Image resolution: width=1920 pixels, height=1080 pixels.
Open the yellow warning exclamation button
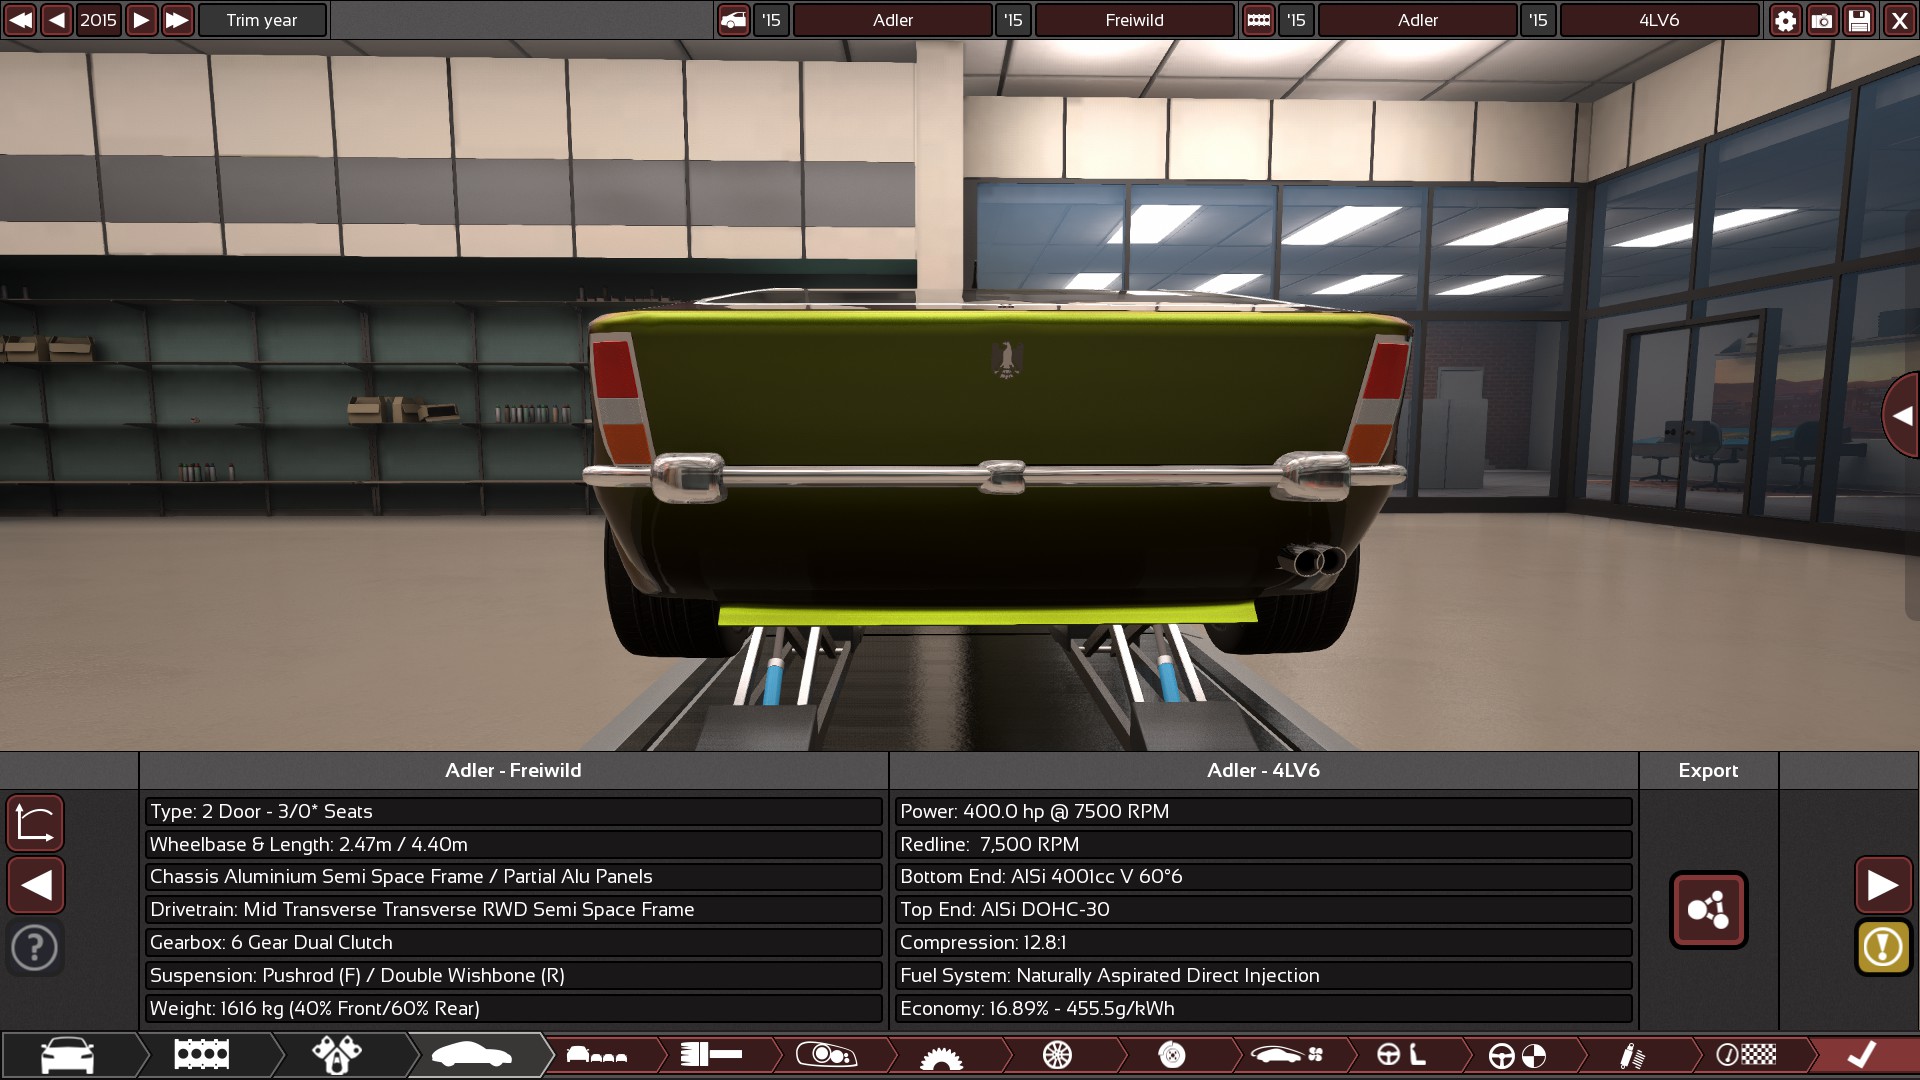point(1883,947)
